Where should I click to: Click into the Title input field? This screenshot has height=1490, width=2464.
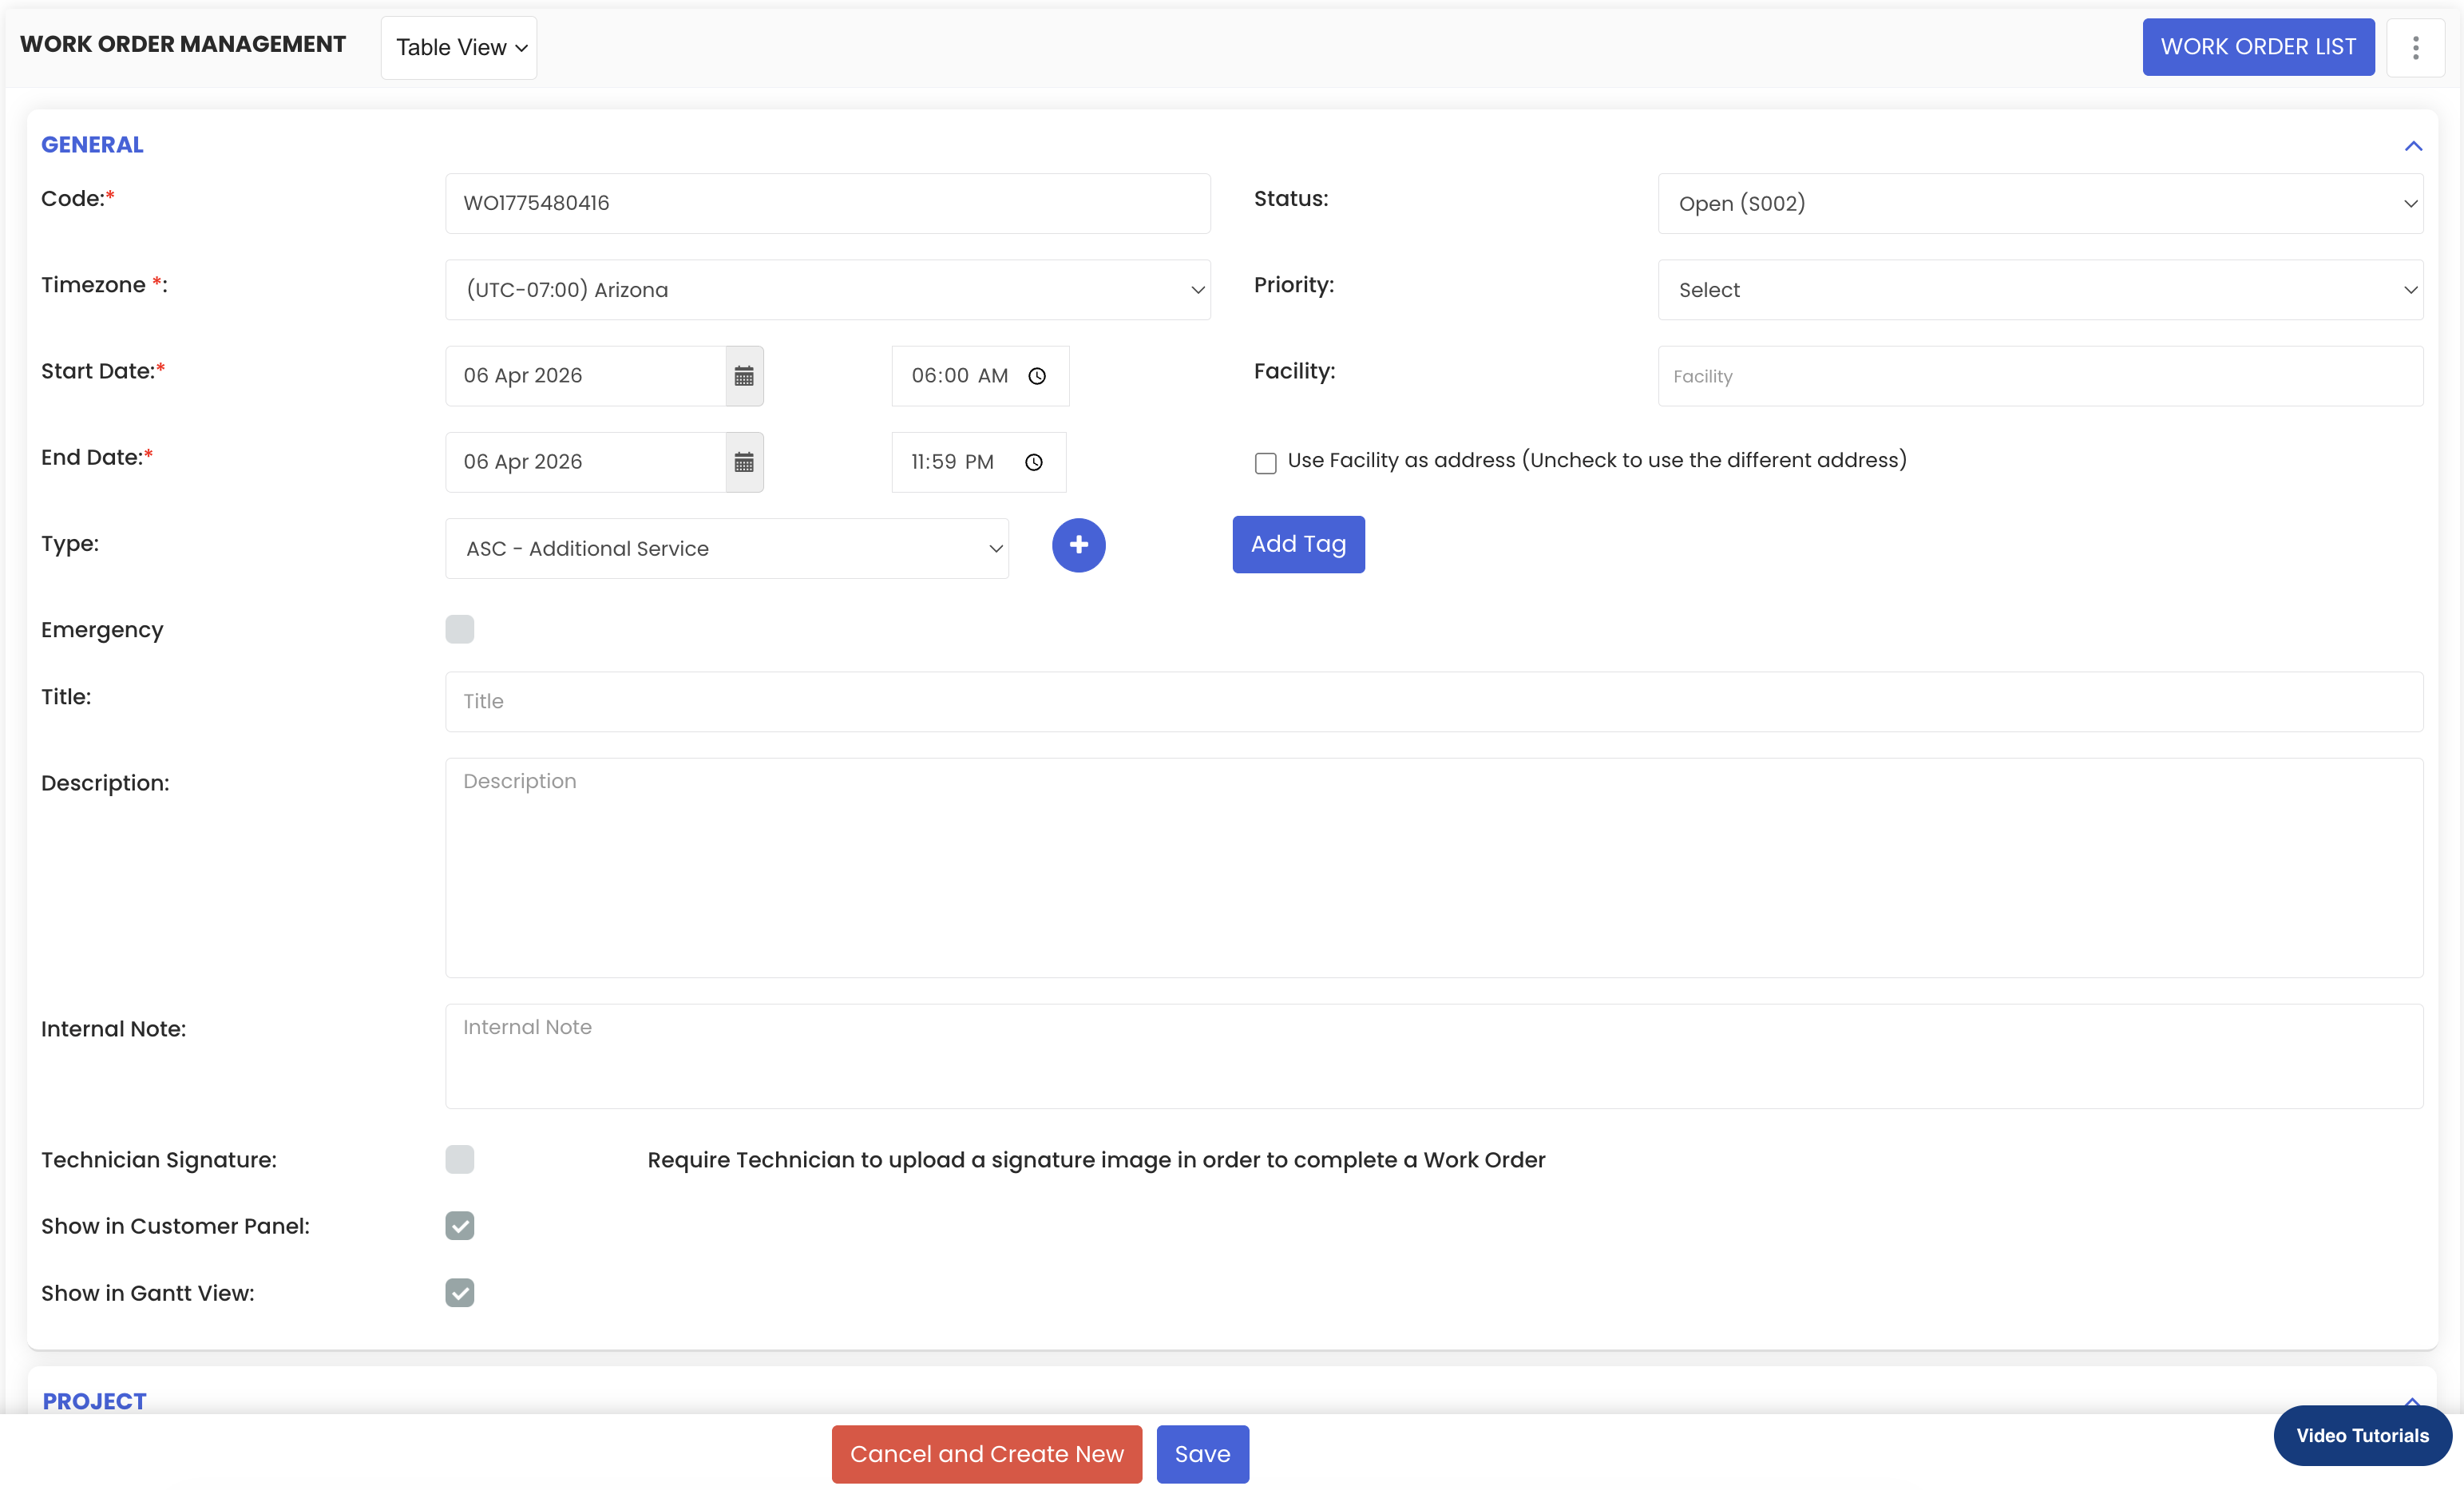pyautogui.click(x=1433, y=702)
